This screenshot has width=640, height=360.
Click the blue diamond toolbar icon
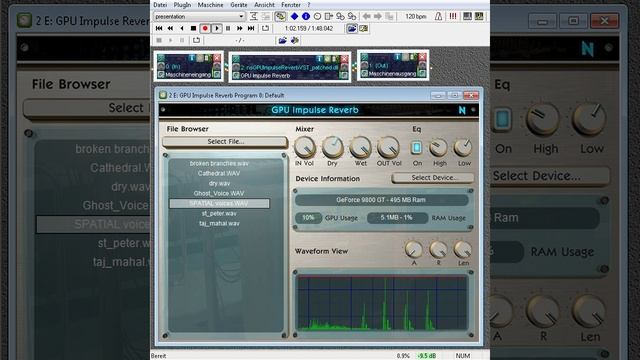click(x=294, y=16)
